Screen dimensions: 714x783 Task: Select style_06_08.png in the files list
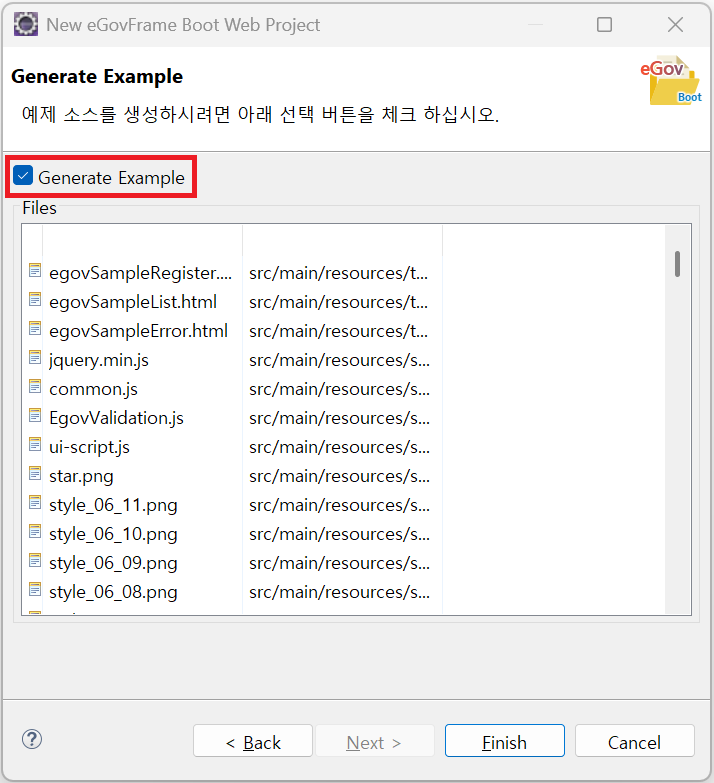113,592
